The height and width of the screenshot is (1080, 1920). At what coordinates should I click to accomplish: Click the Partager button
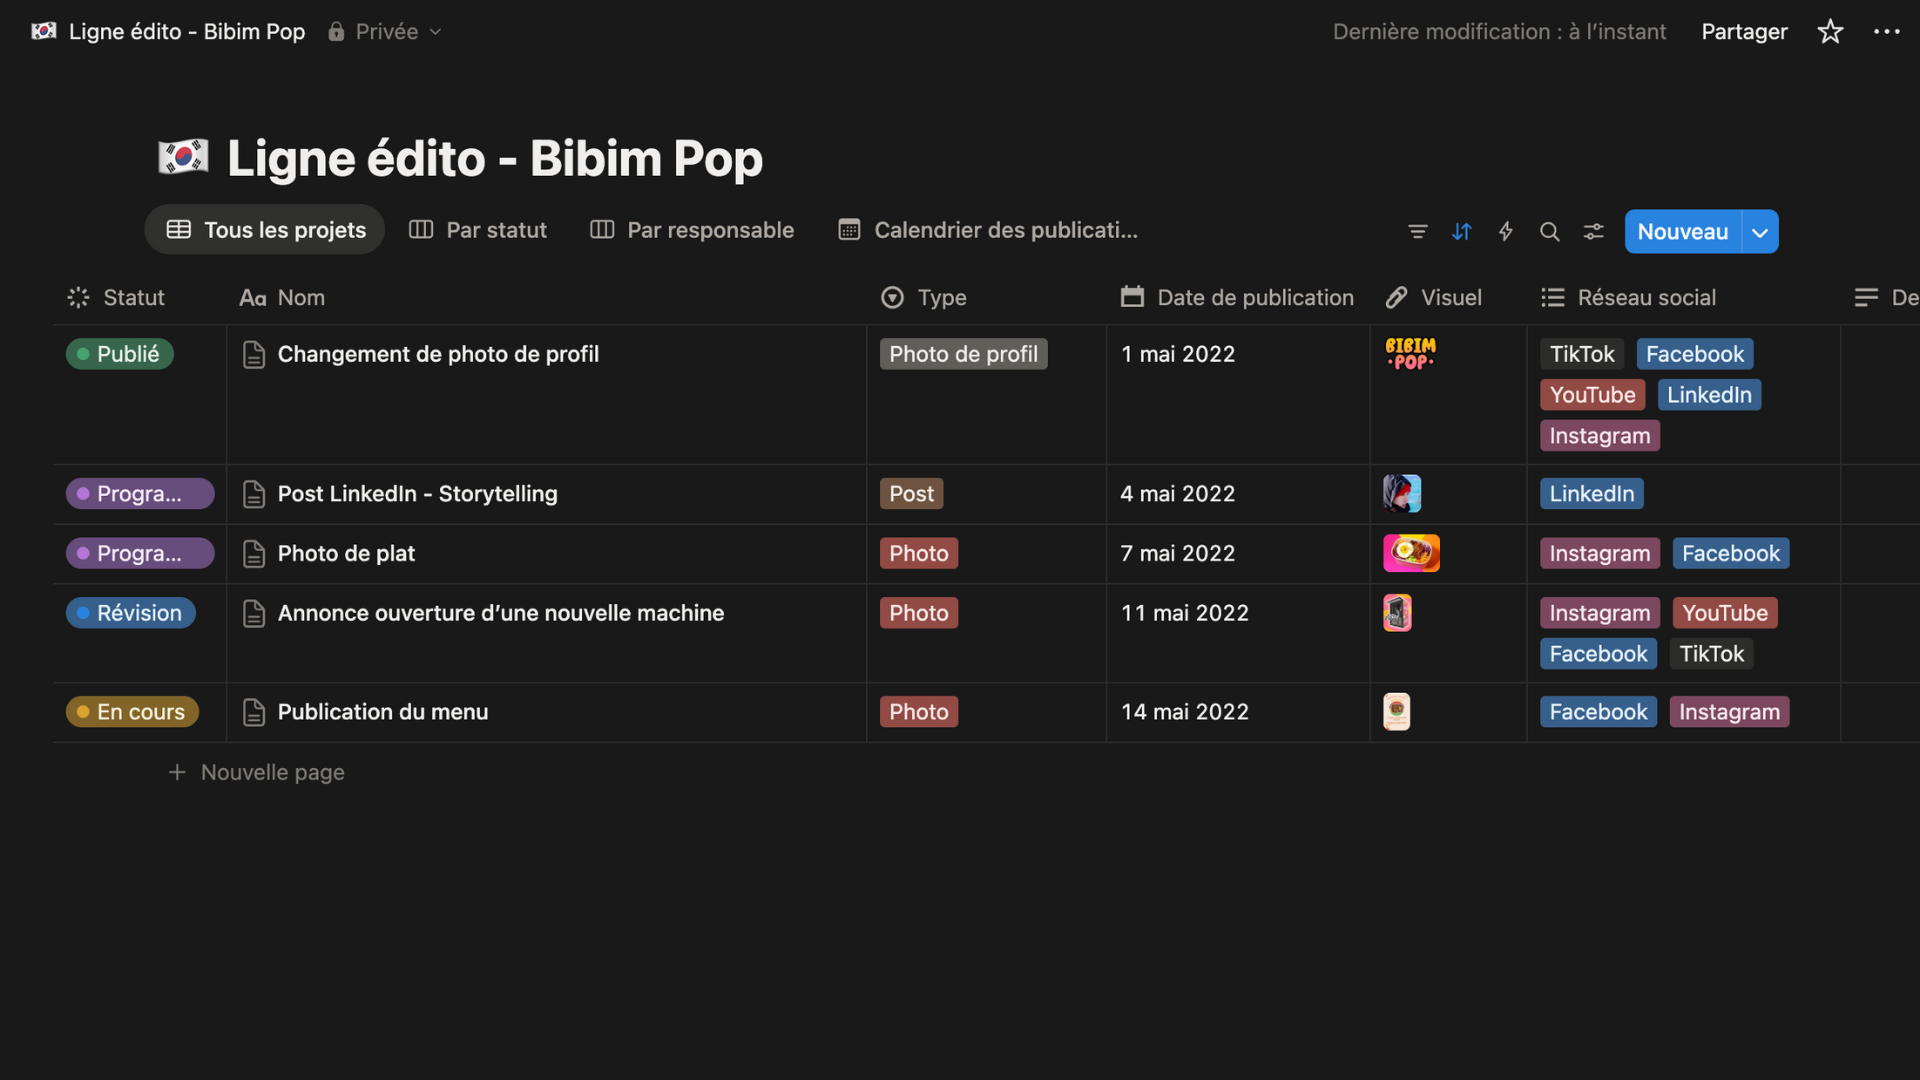coord(1744,32)
